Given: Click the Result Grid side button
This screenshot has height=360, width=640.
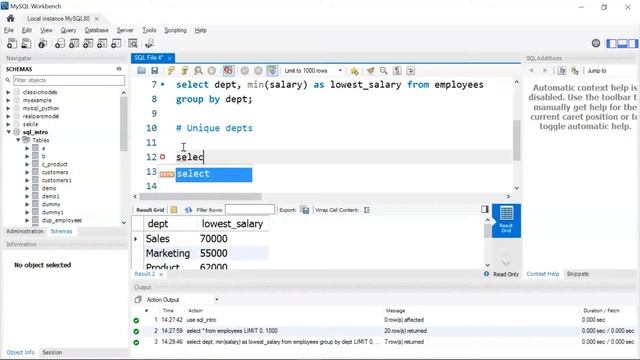Looking at the screenshot, I should 506,220.
